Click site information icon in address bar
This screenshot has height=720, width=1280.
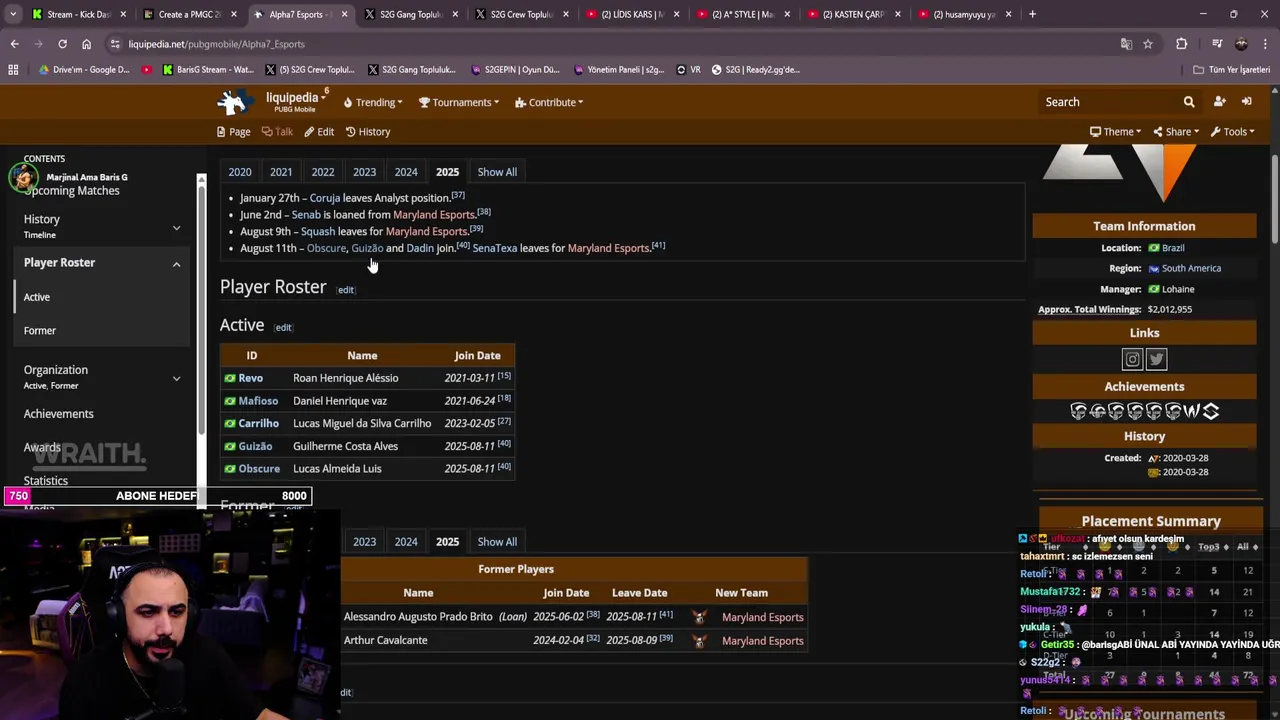point(115,44)
